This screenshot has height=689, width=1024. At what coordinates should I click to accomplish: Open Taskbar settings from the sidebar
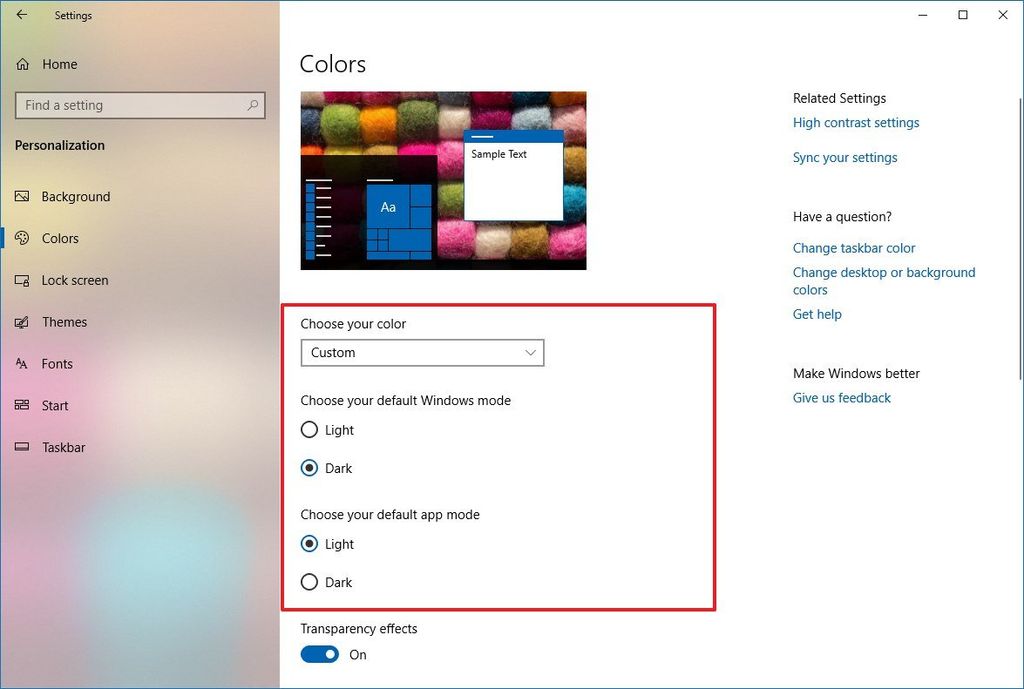[x=23, y=447]
